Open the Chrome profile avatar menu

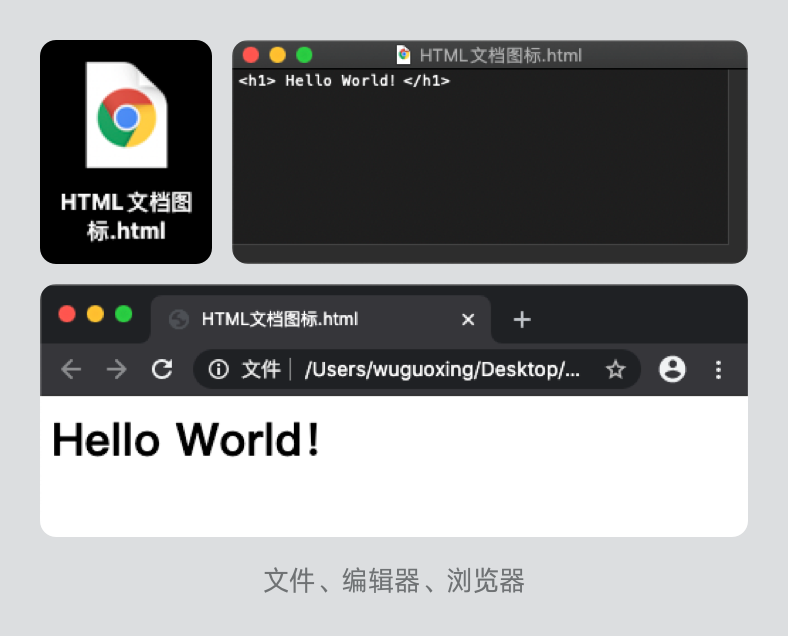tap(672, 369)
